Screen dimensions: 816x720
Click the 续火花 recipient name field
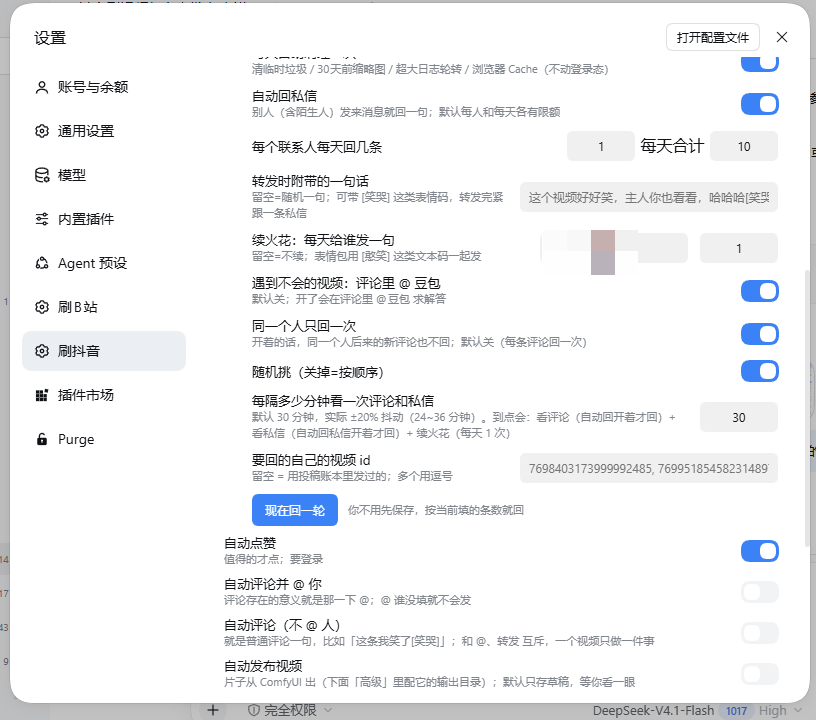click(x=614, y=249)
